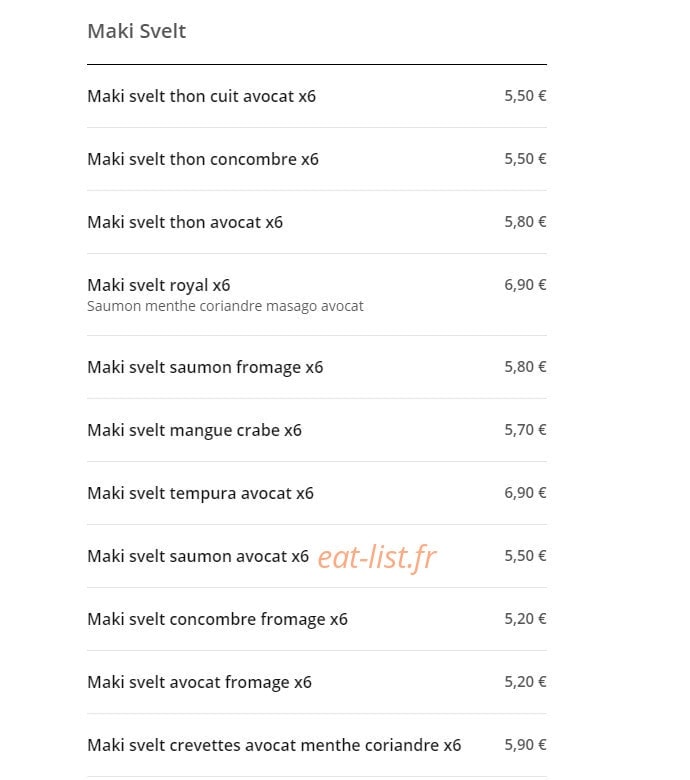Click 6,90 € price of tempura avocat
This screenshot has width=690, height=780.
coord(525,492)
